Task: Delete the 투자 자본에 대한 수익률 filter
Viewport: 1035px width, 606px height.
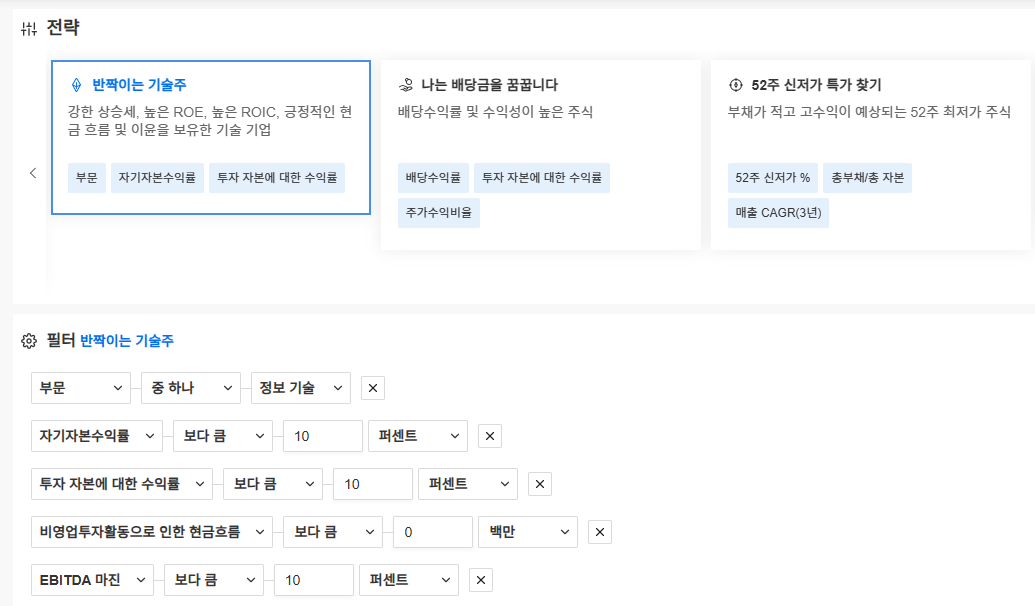Action: [540, 485]
